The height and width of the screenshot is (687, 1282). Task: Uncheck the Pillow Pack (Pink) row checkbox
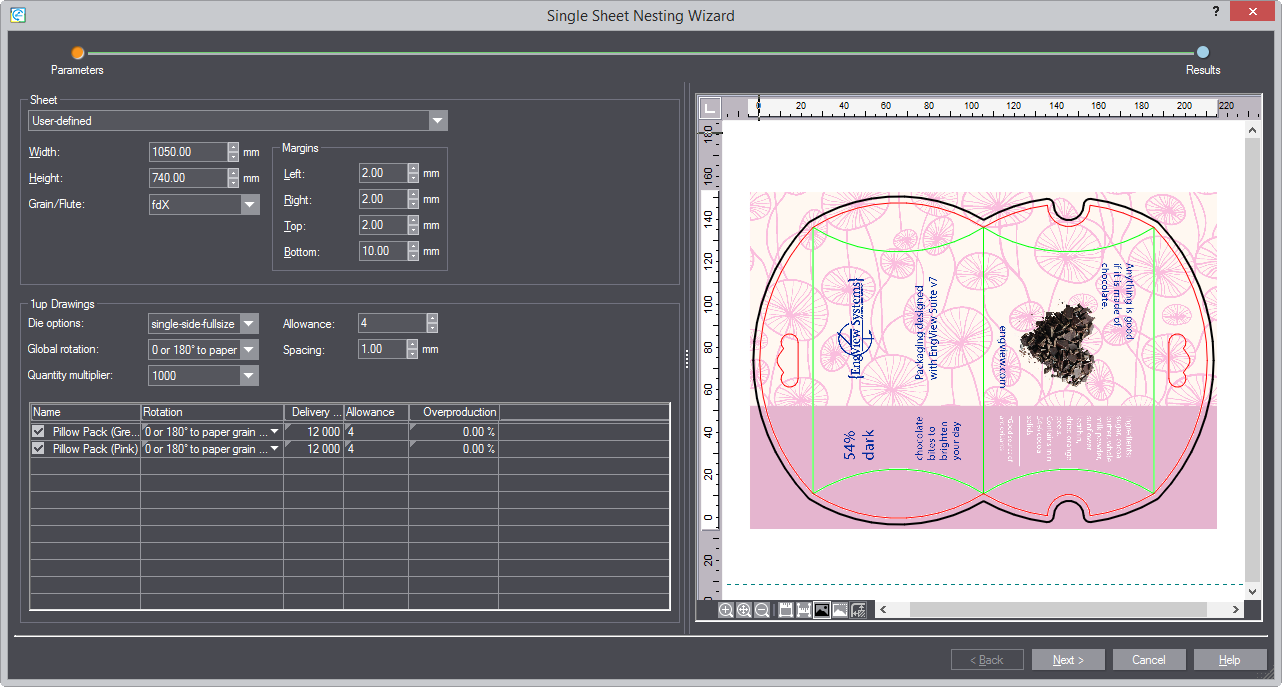[38, 449]
